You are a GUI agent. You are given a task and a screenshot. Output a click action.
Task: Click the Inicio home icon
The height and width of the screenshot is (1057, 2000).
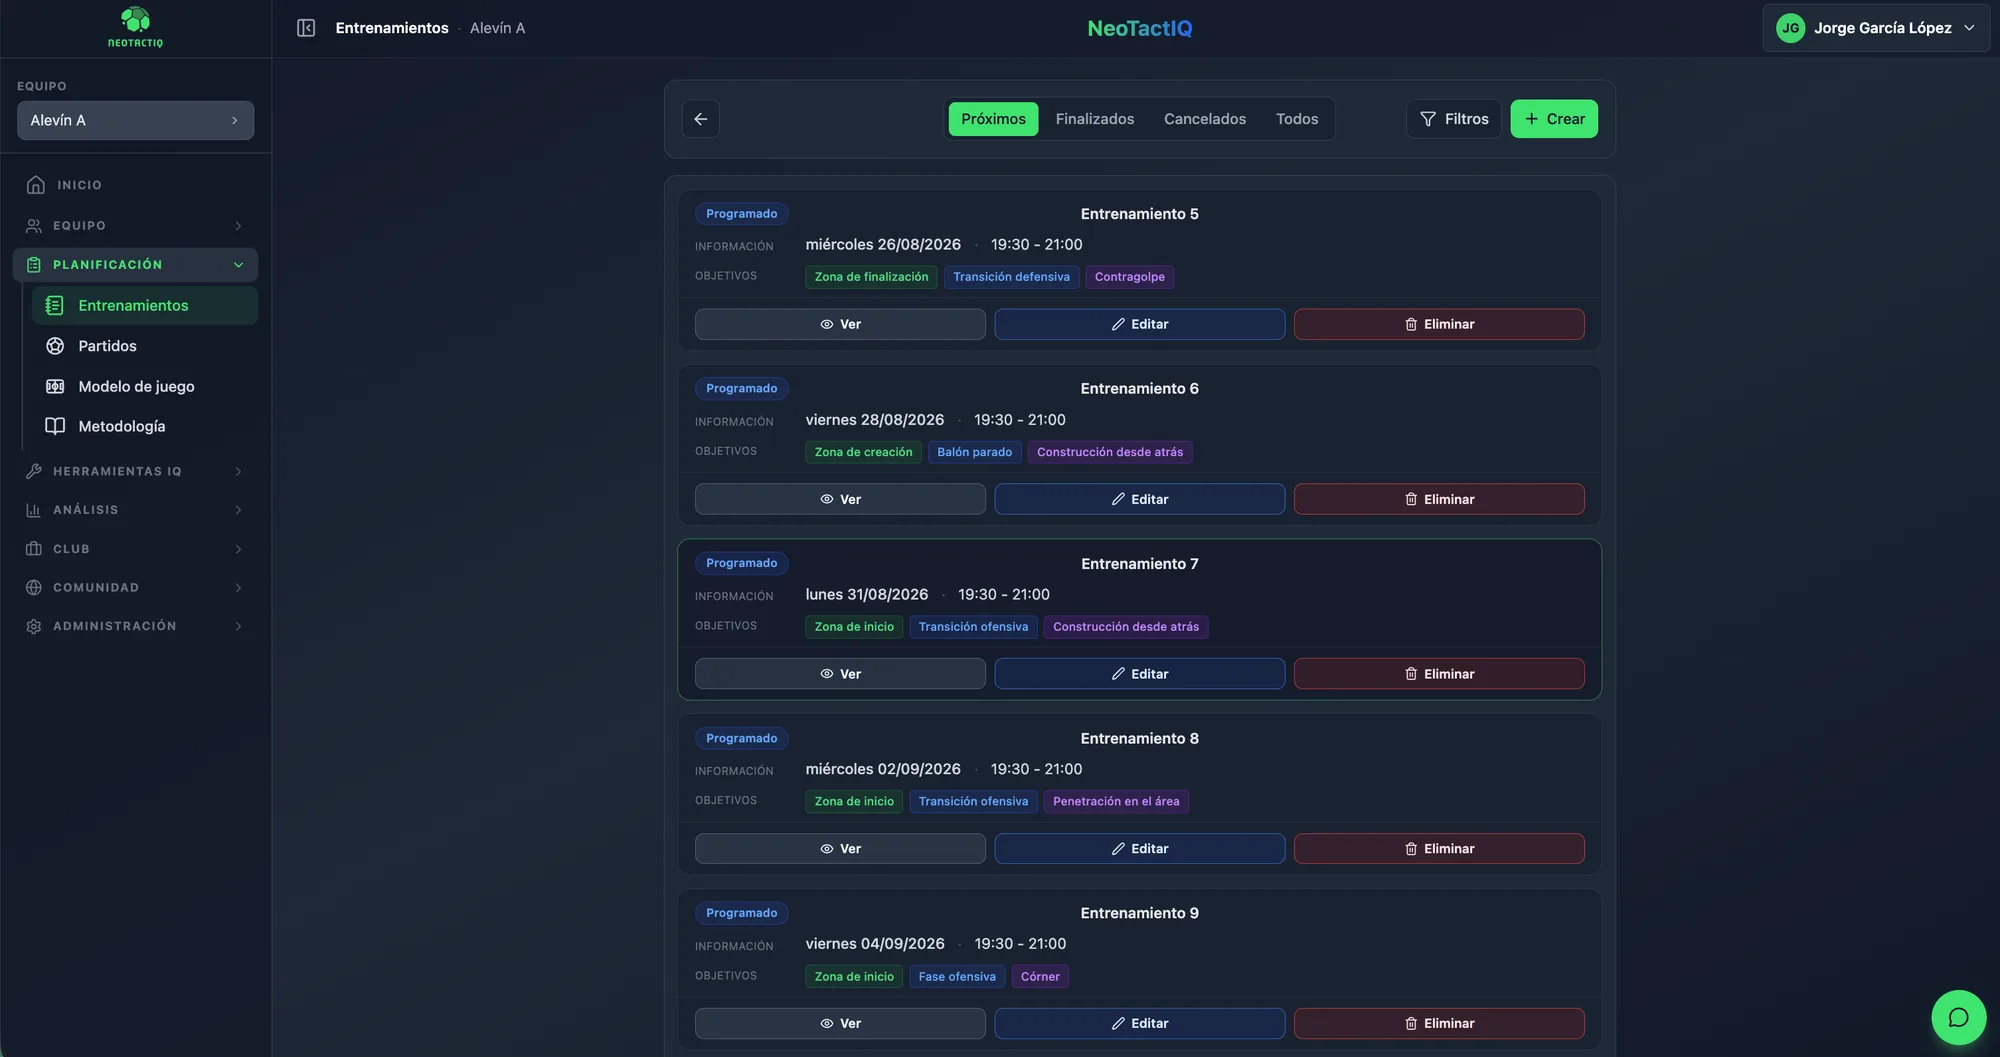[36, 185]
